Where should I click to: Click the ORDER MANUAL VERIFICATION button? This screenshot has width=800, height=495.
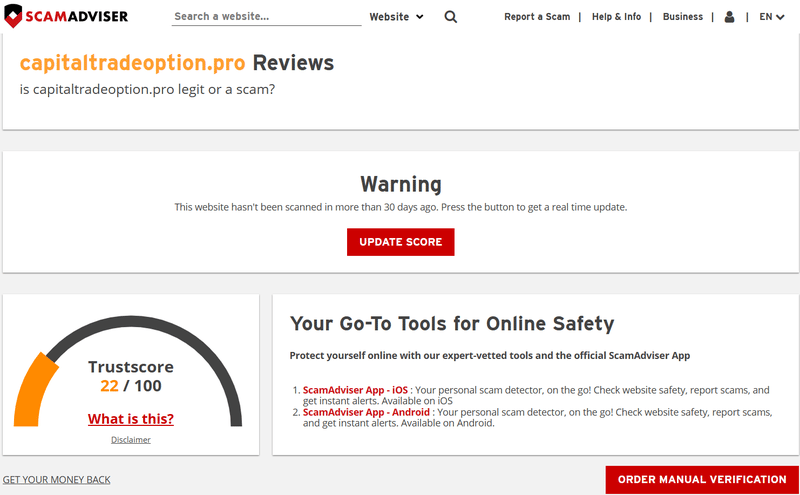(702, 480)
